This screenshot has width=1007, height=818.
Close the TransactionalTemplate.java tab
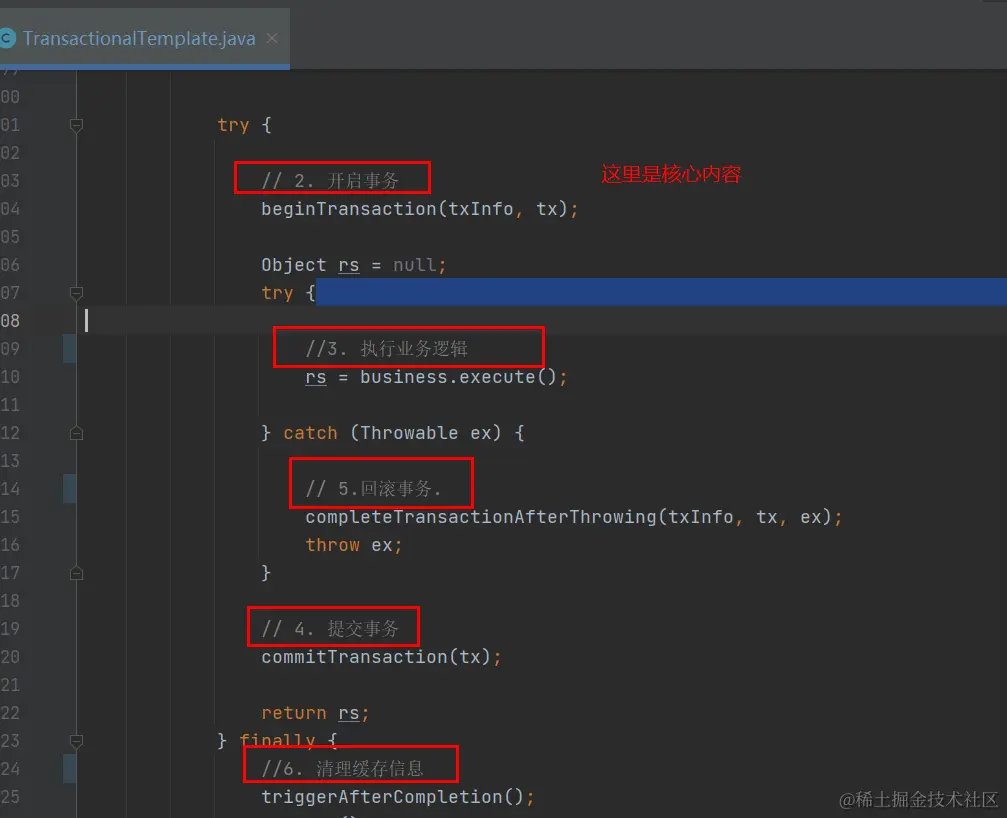(272, 39)
